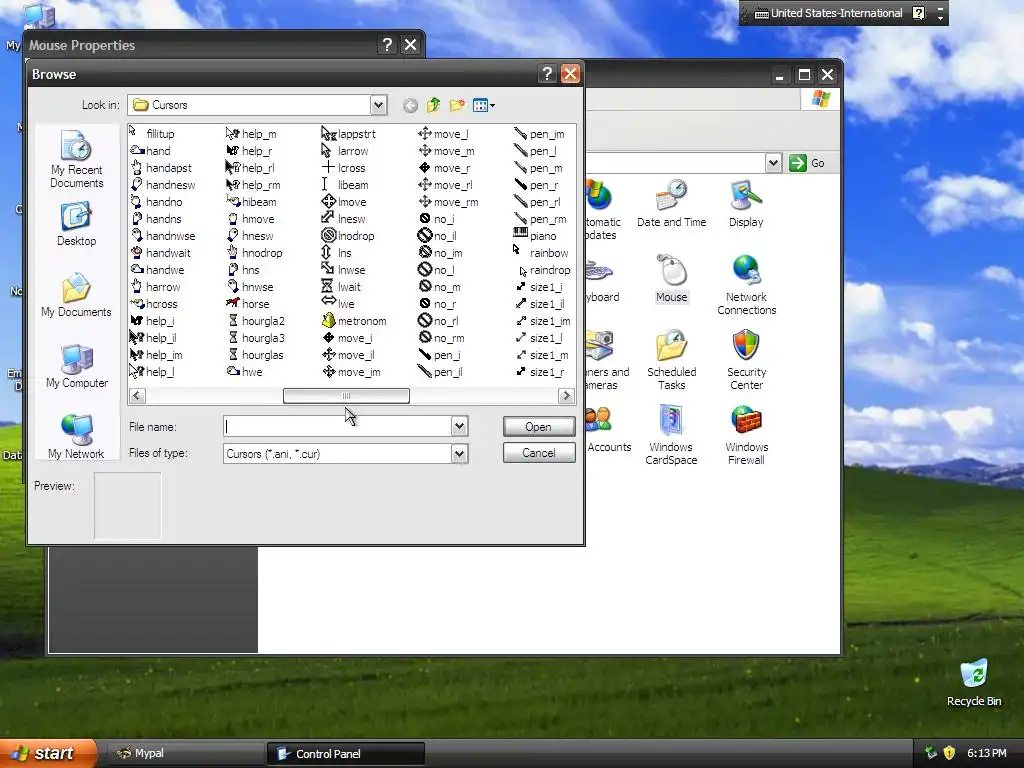Screen dimensions: 1024x768
Task: Click the horizontal scrollbar left arrow
Action: coord(137,396)
